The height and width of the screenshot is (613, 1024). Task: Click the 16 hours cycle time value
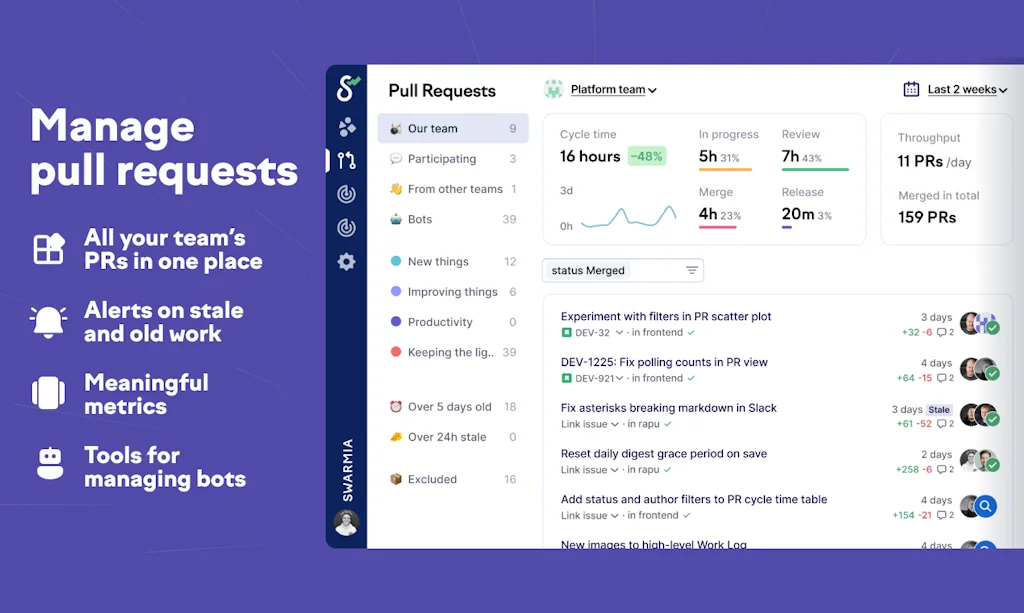coord(590,156)
